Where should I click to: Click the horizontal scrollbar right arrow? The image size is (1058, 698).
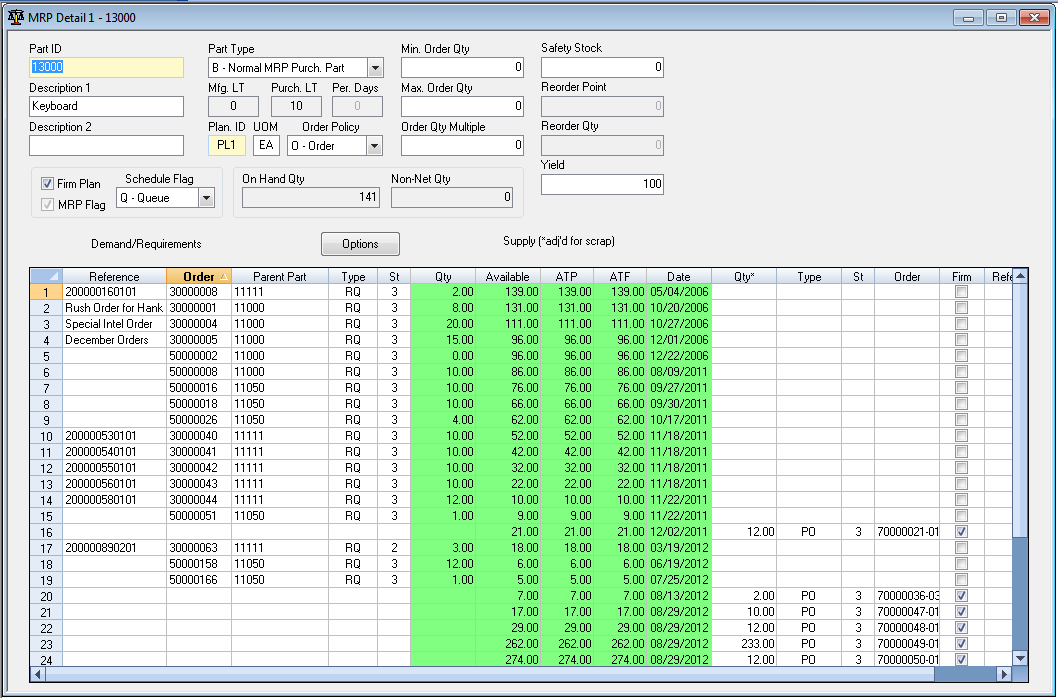pos(1004,674)
